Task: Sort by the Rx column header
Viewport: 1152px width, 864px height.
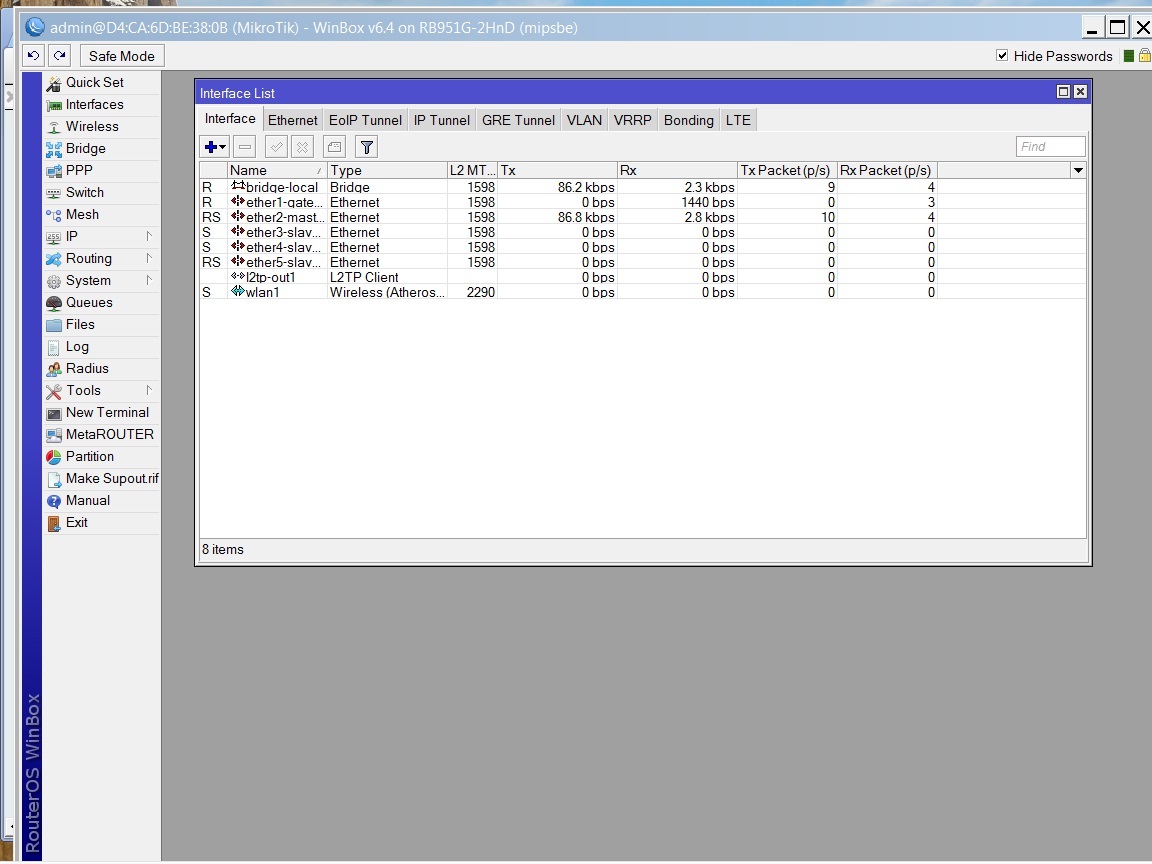Action: click(x=677, y=170)
